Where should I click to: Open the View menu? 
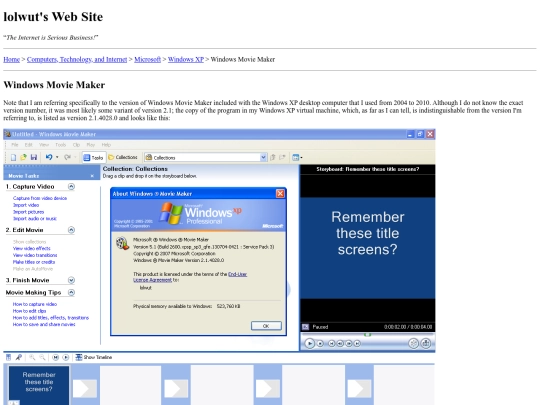point(44,145)
